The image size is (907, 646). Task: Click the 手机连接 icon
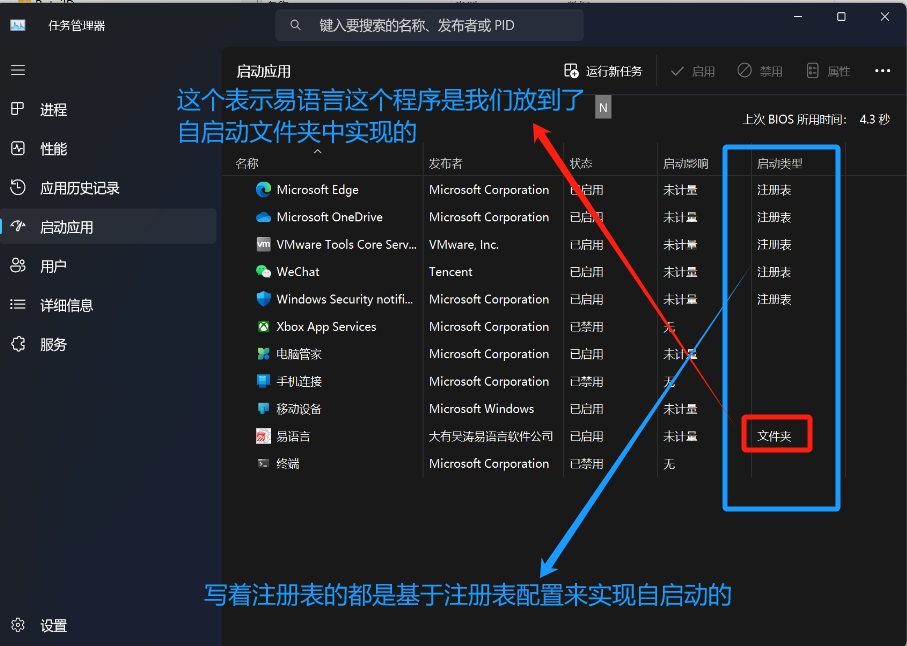[263, 381]
